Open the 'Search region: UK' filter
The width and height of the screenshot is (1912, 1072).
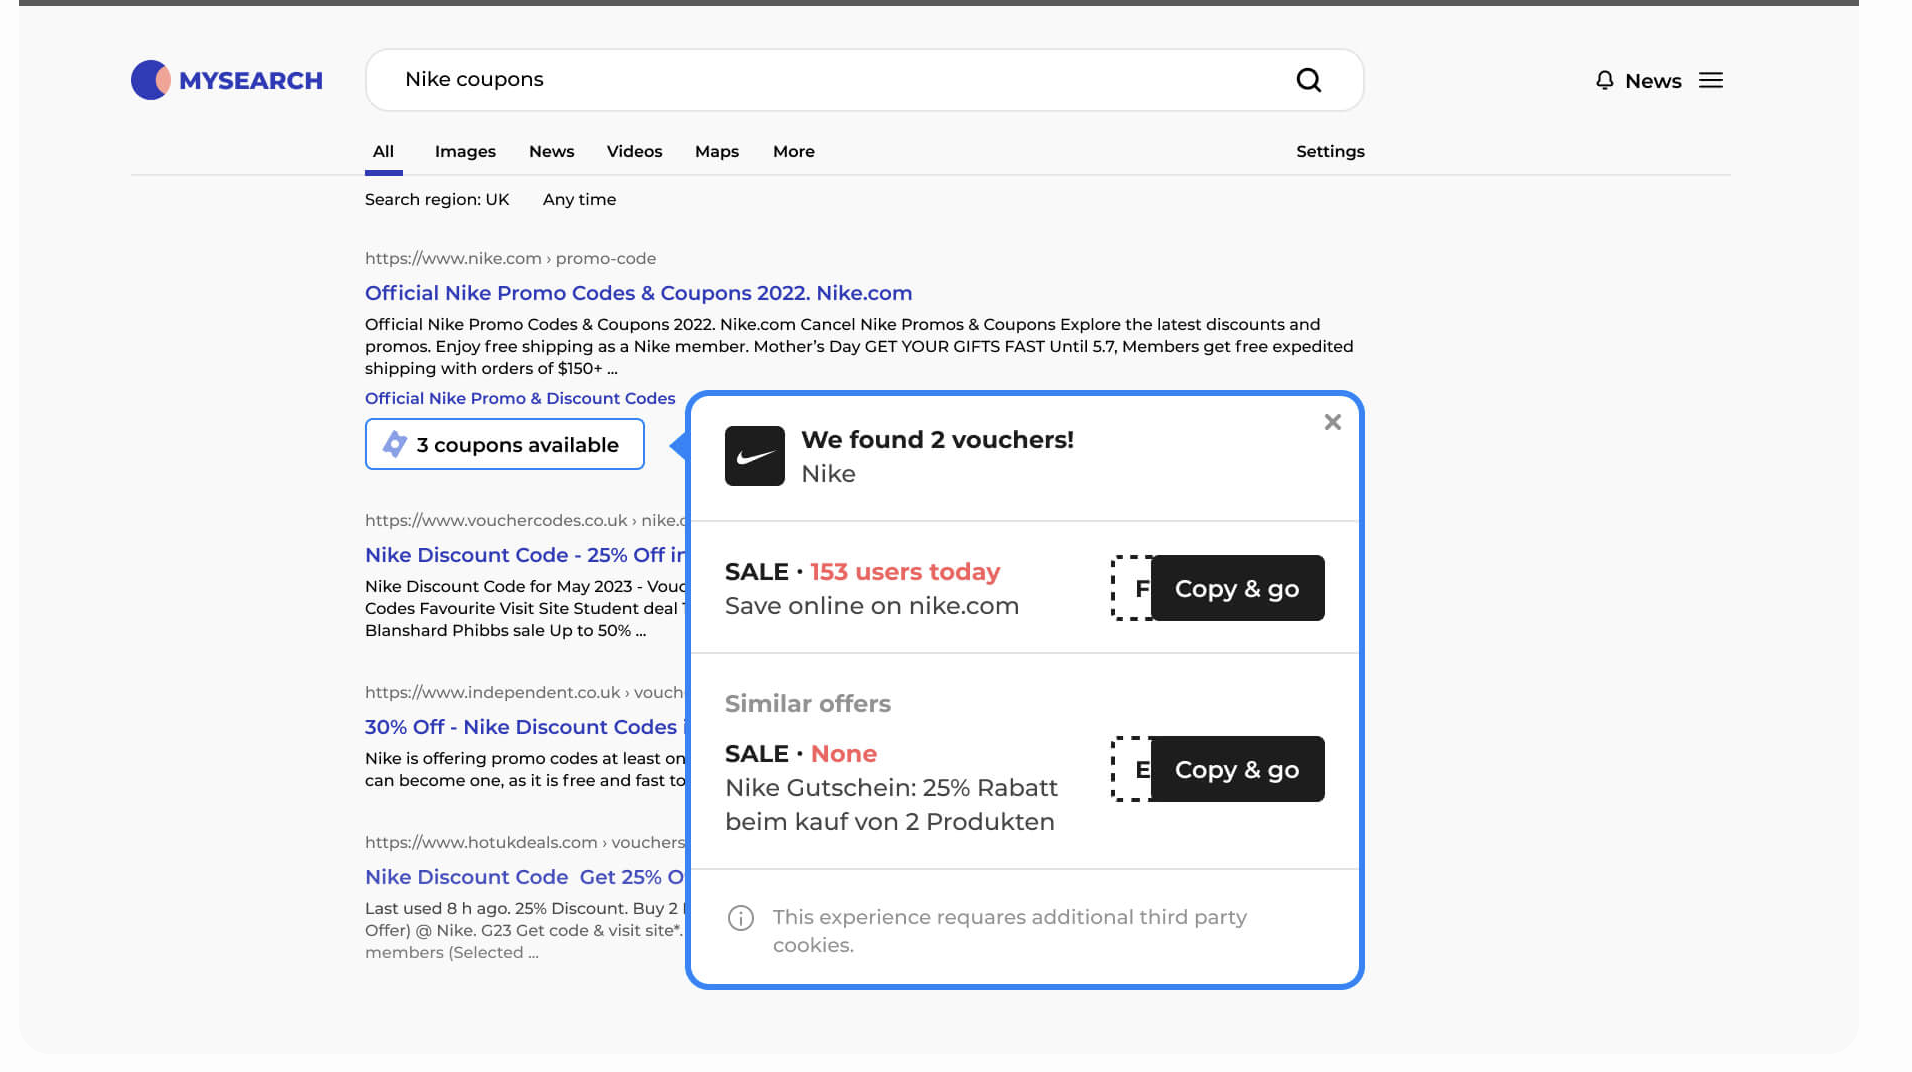pyautogui.click(x=437, y=199)
